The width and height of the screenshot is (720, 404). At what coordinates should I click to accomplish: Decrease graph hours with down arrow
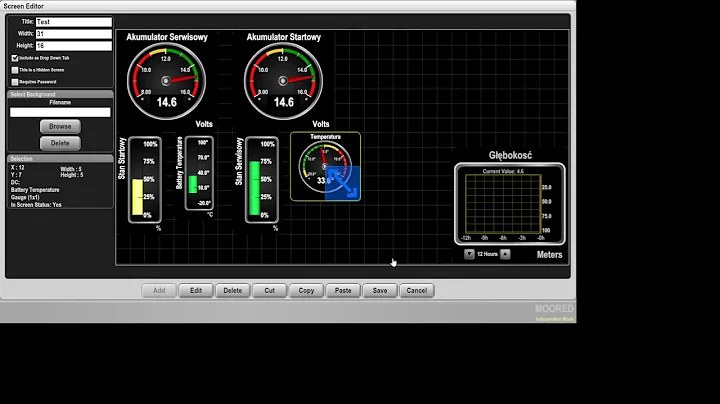click(x=469, y=254)
